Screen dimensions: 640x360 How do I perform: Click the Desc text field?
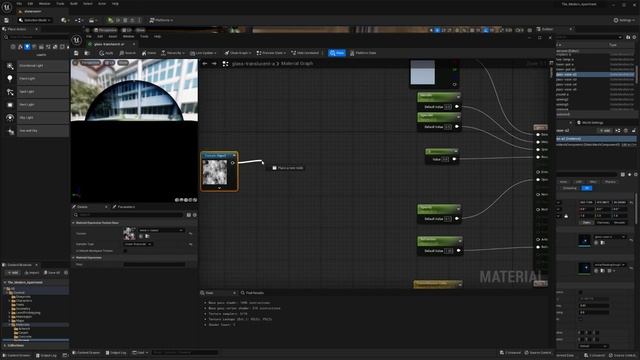tap(154, 264)
